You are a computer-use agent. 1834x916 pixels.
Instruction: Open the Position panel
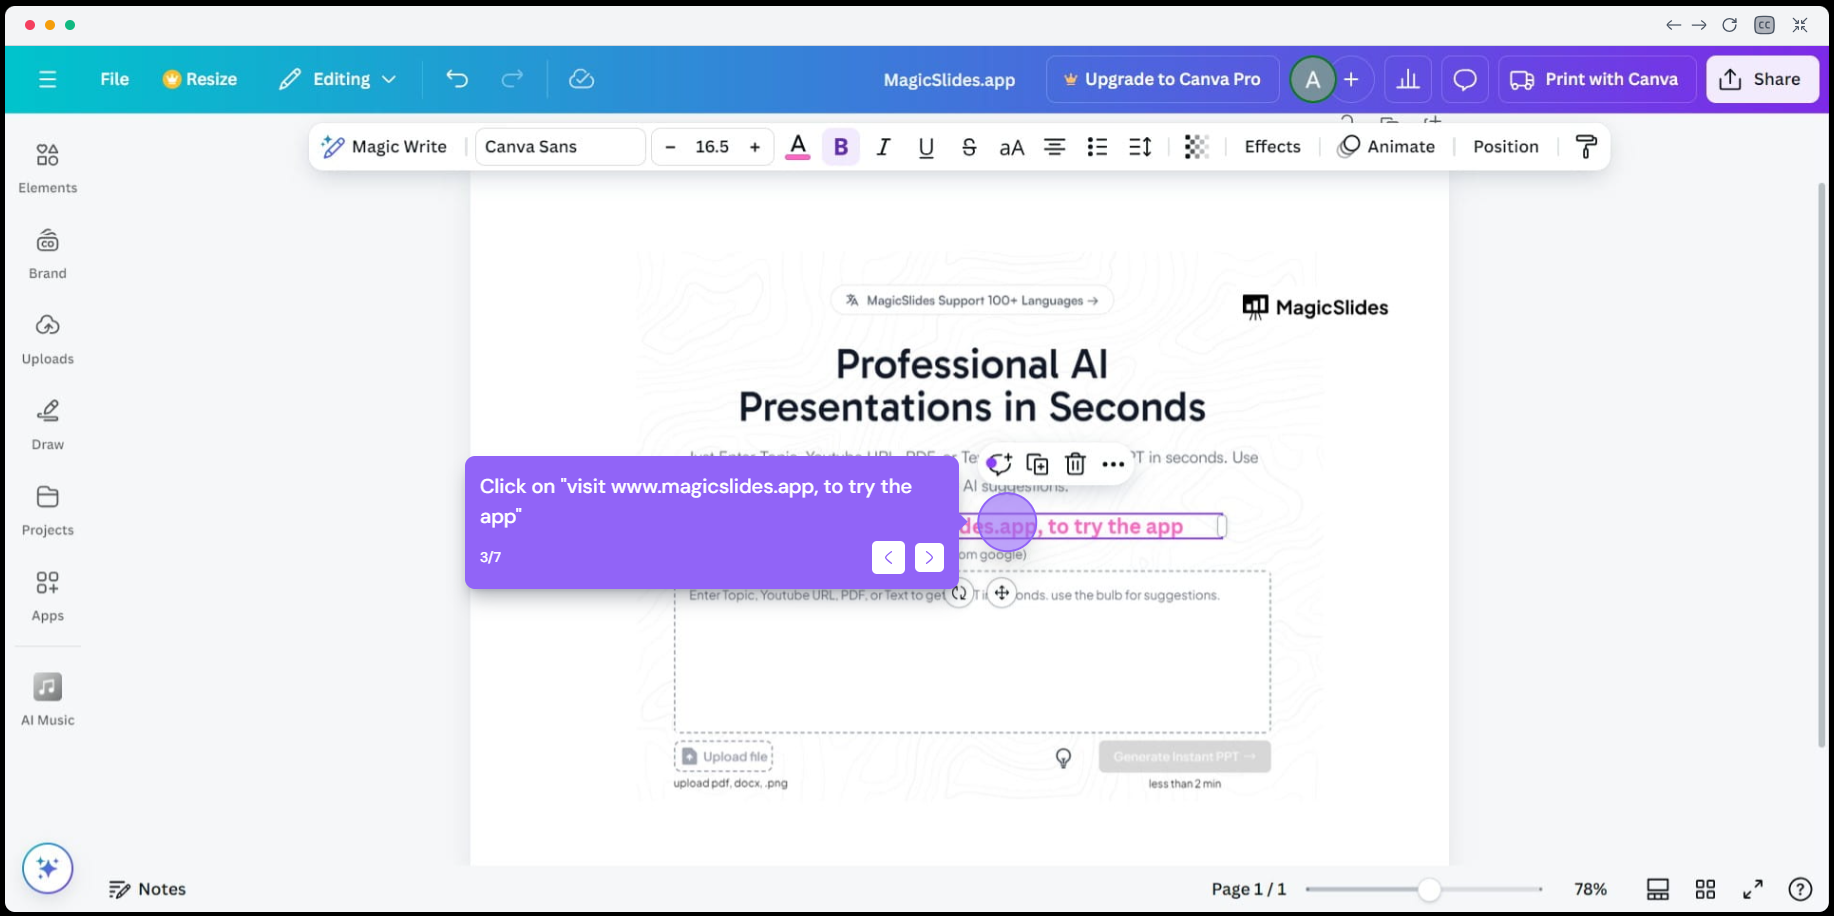click(1506, 147)
